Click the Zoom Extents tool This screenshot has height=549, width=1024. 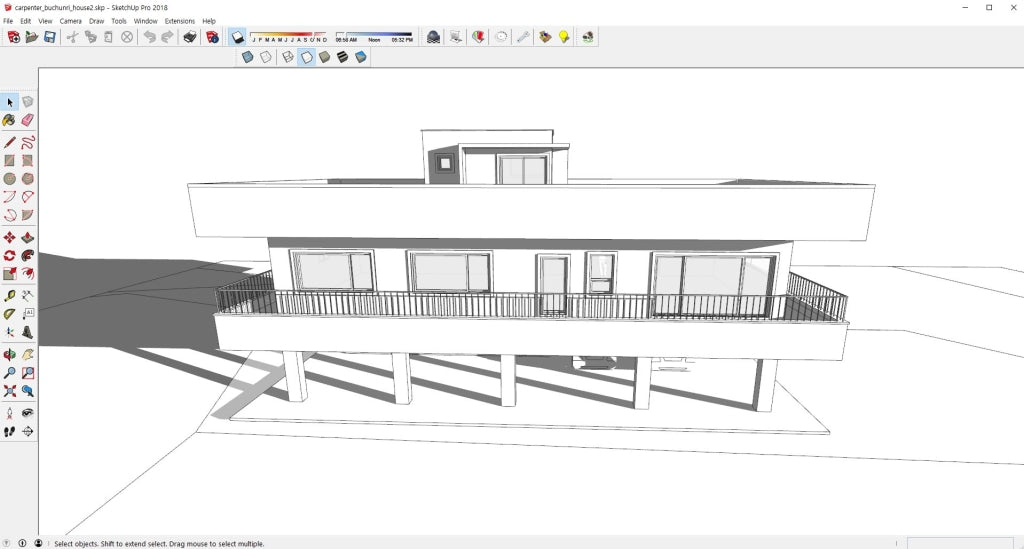pos(9,391)
